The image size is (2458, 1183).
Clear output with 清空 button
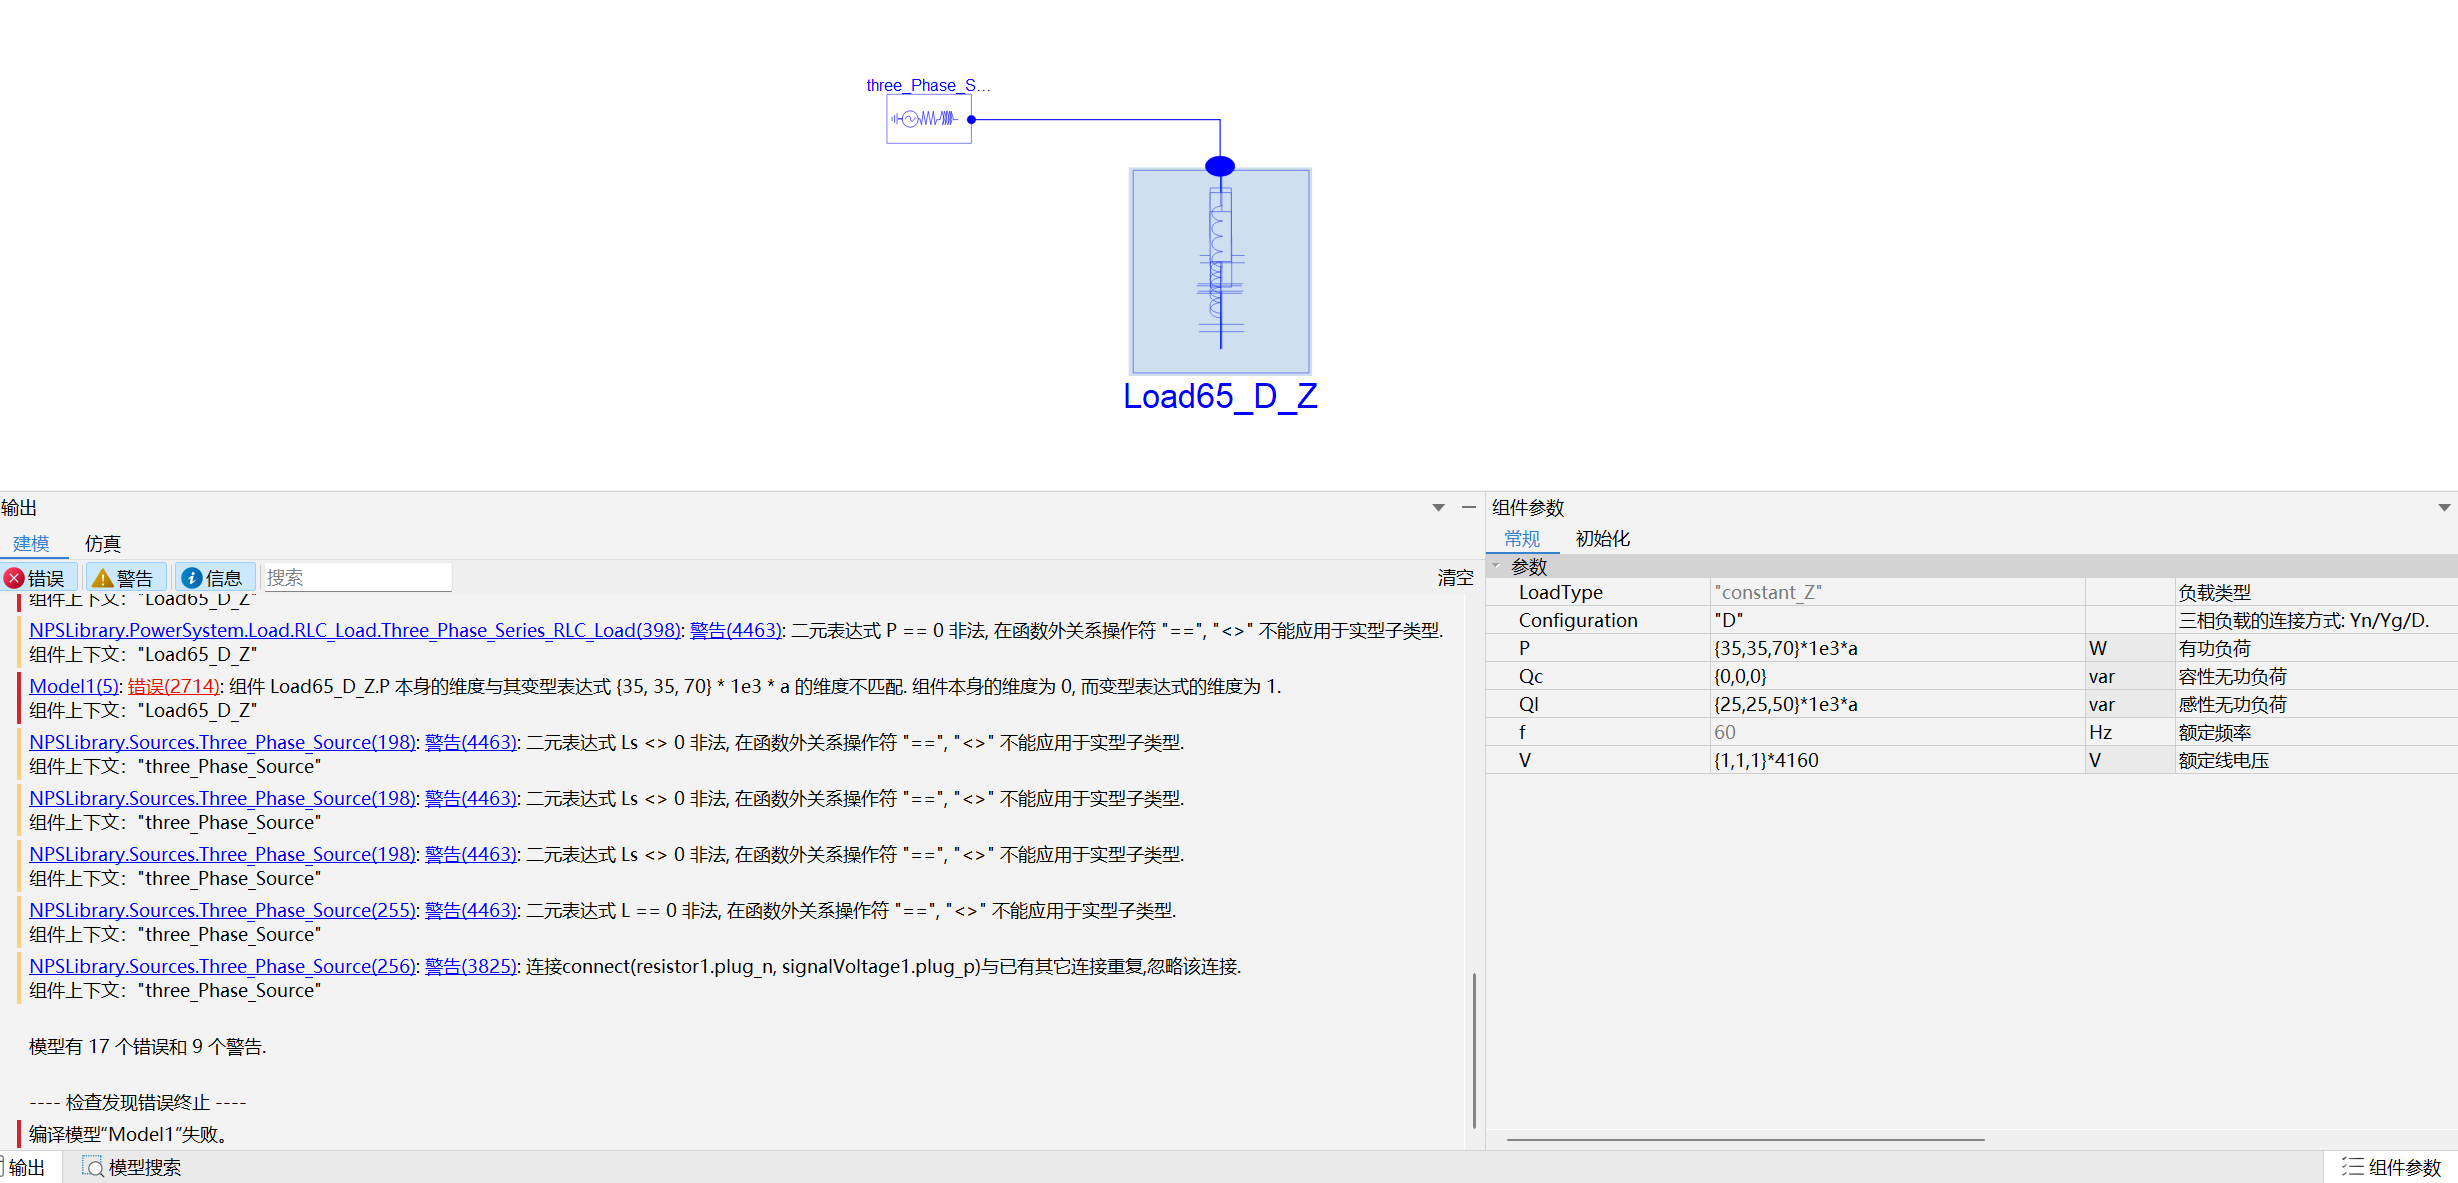[1455, 578]
